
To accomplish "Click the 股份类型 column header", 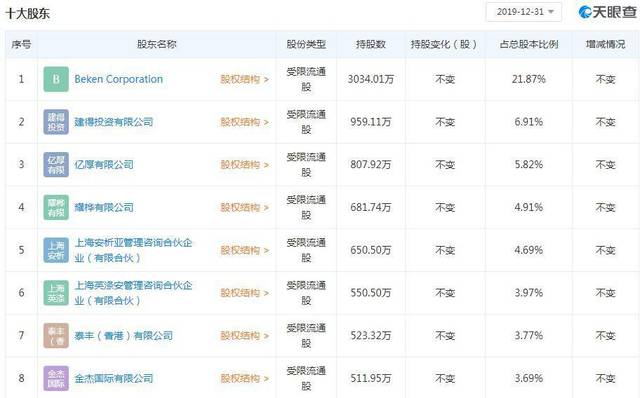I will click(306, 44).
